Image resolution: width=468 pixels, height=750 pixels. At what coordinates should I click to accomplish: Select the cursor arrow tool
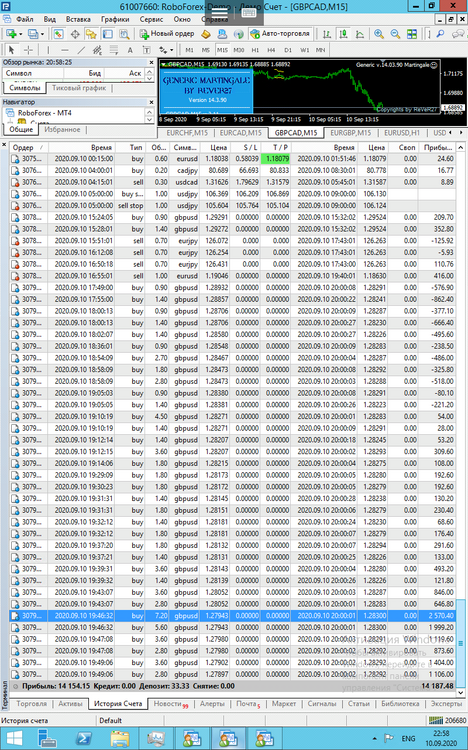[12, 50]
